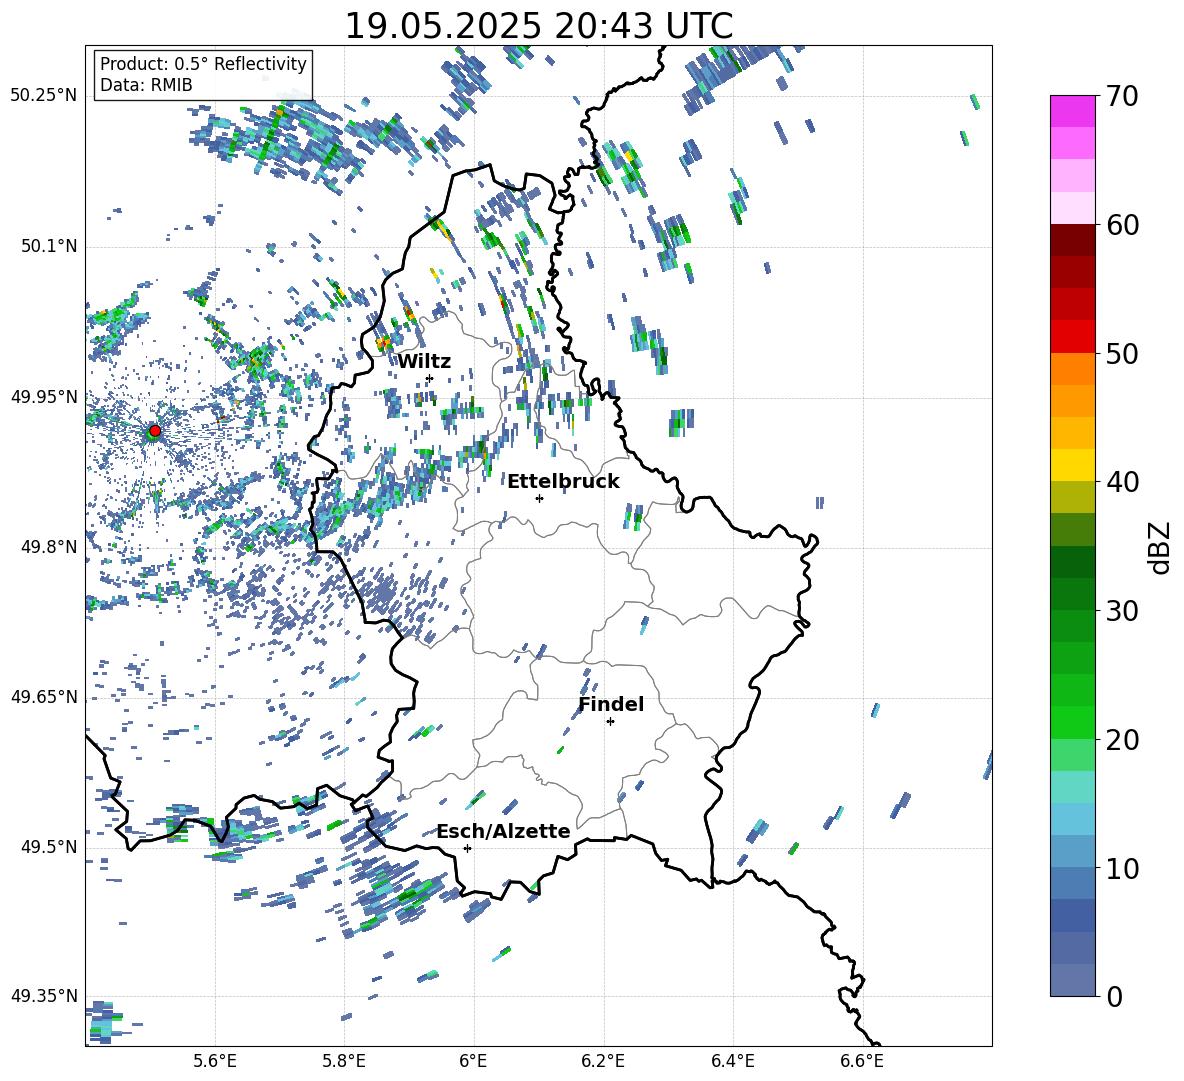Screen dimensions: 1184x1081
Task: Click the latitude label 50.25°N
Action: [44, 97]
